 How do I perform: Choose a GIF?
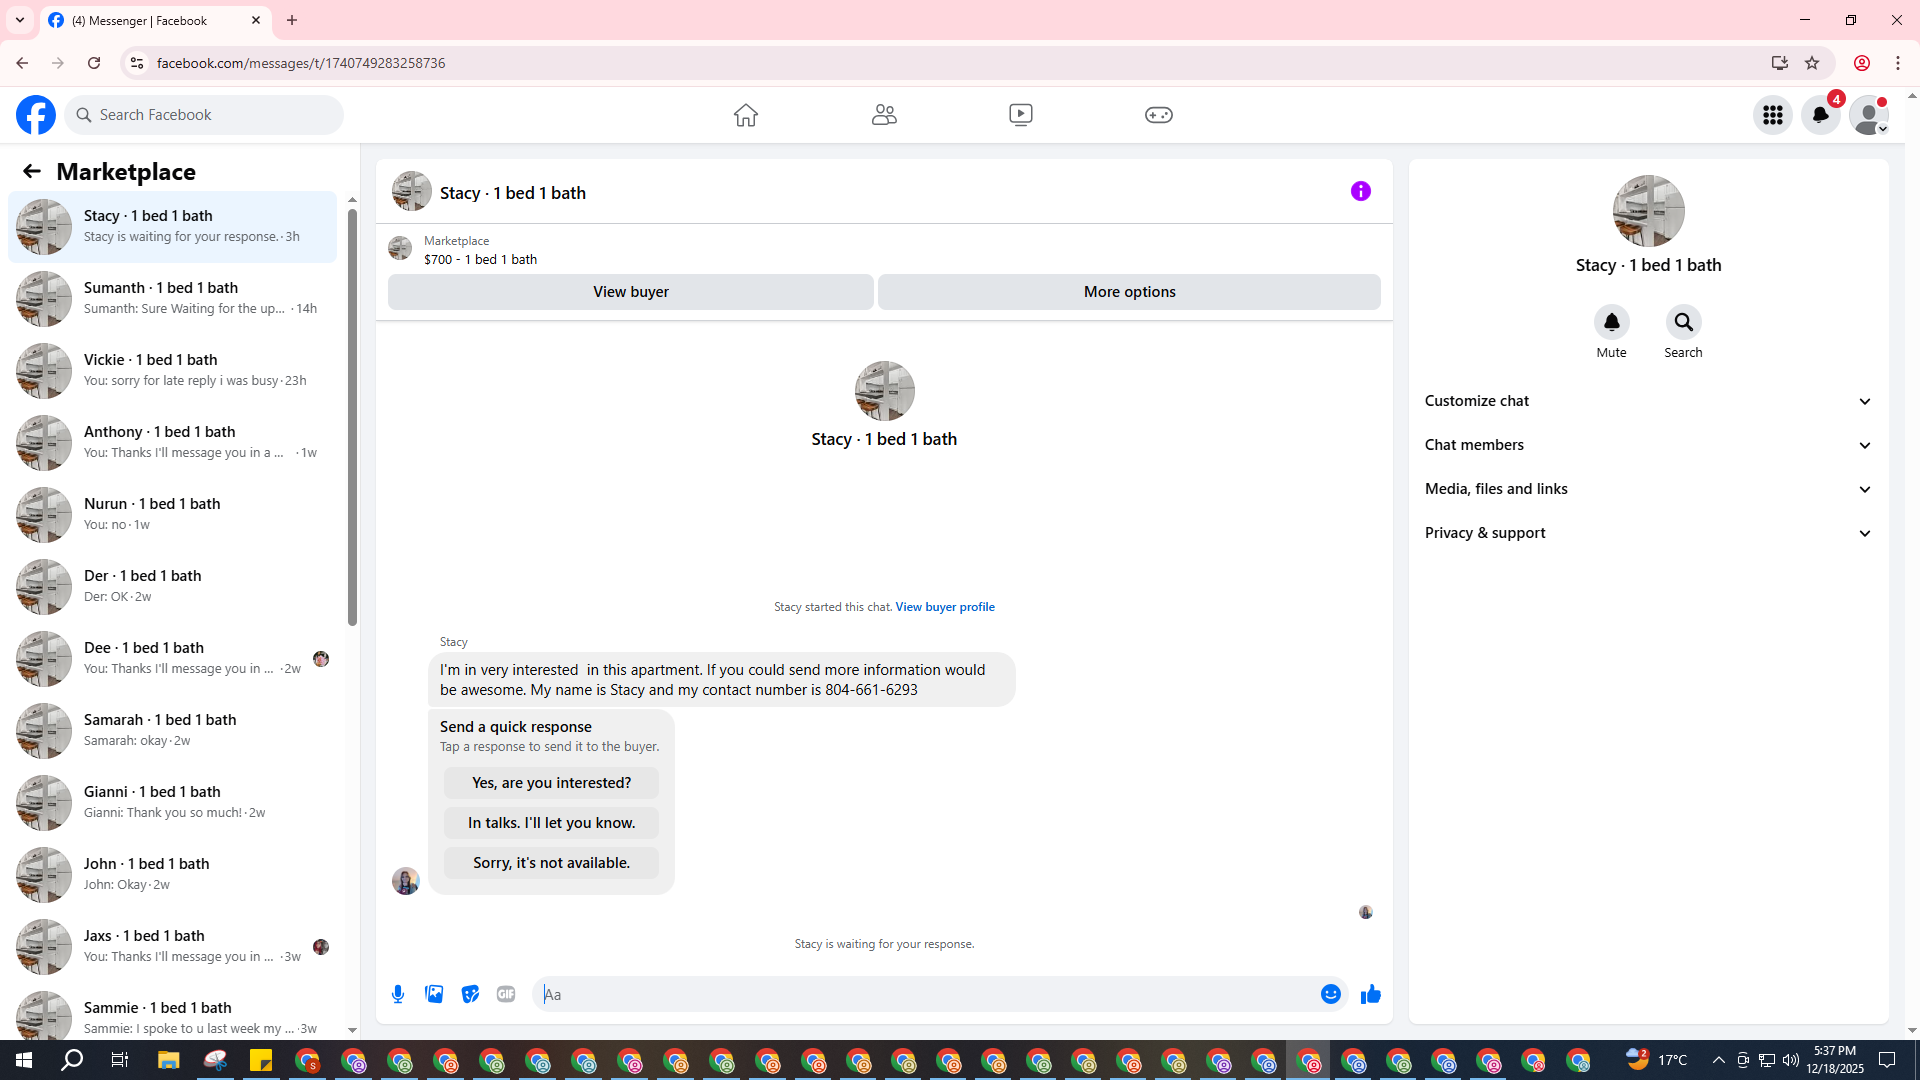[x=506, y=994]
